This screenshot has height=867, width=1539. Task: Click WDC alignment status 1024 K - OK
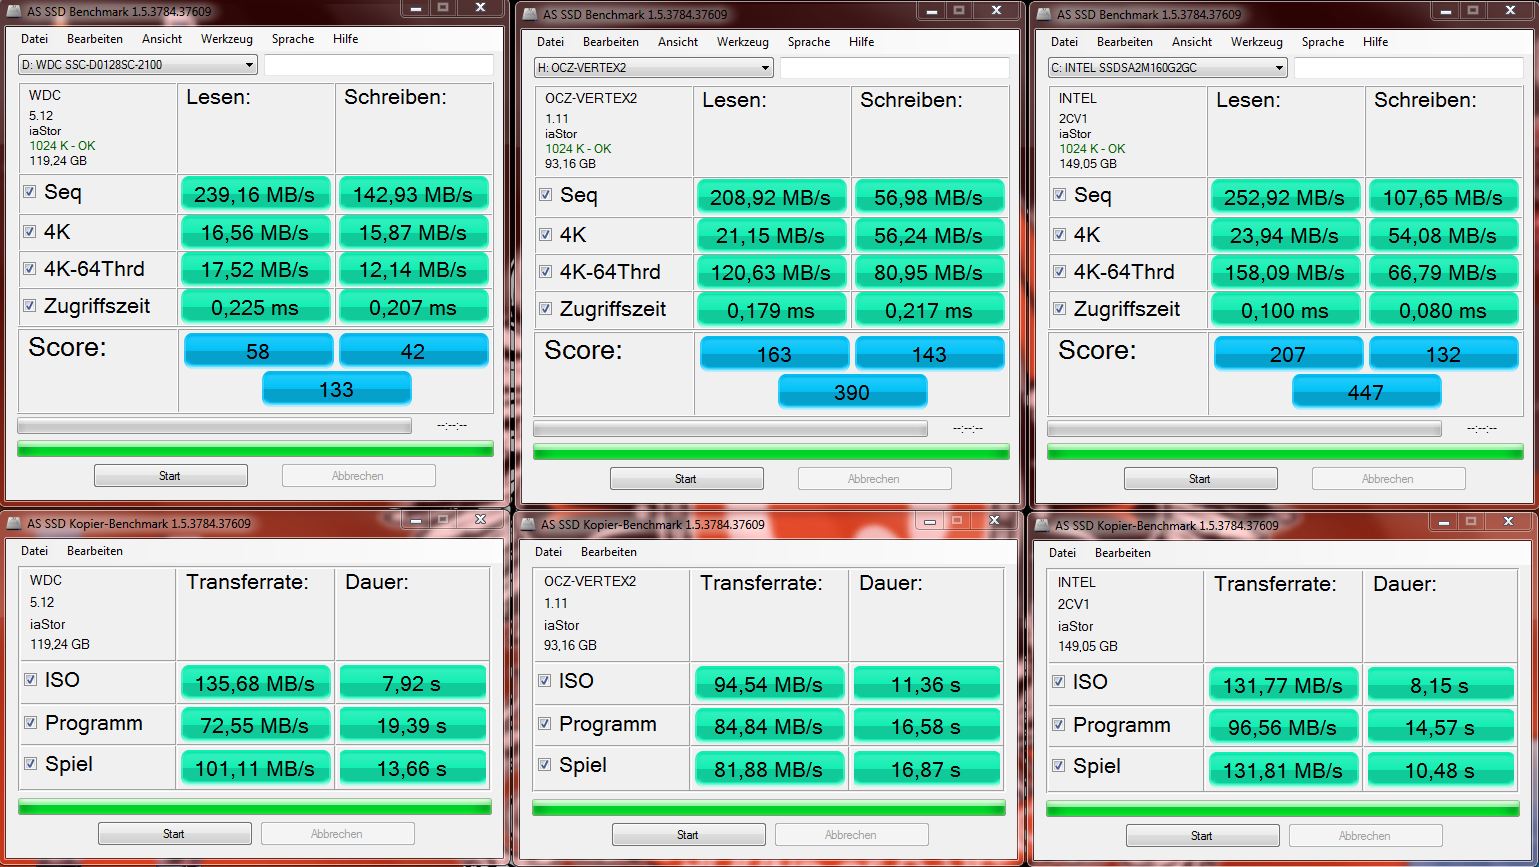[x=63, y=146]
